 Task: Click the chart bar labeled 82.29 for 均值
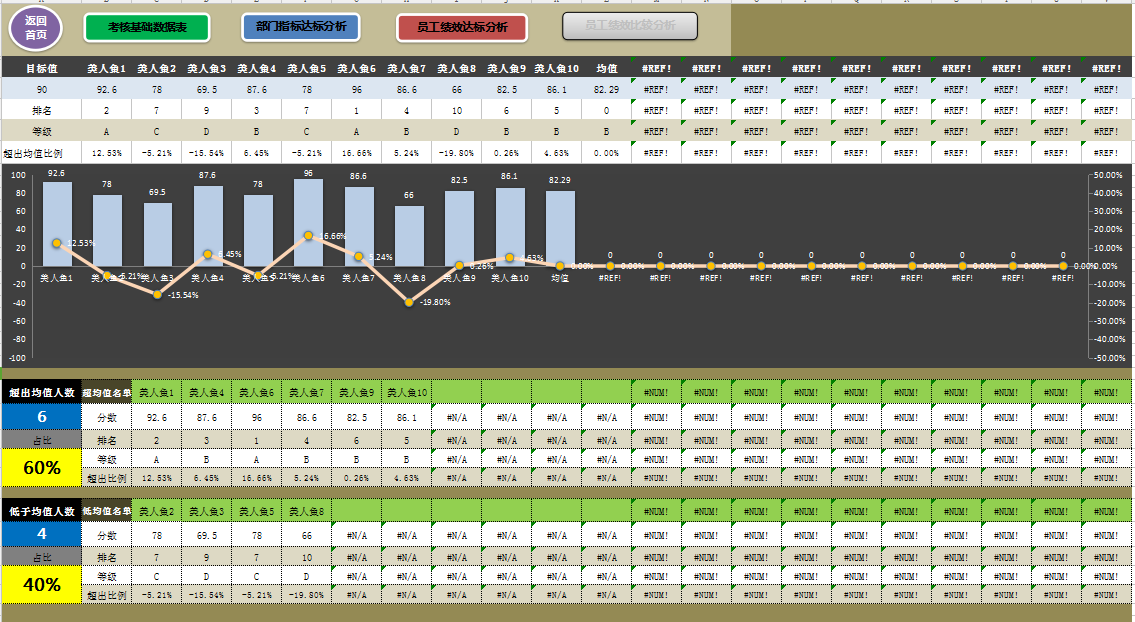click(x=560, y=228)
